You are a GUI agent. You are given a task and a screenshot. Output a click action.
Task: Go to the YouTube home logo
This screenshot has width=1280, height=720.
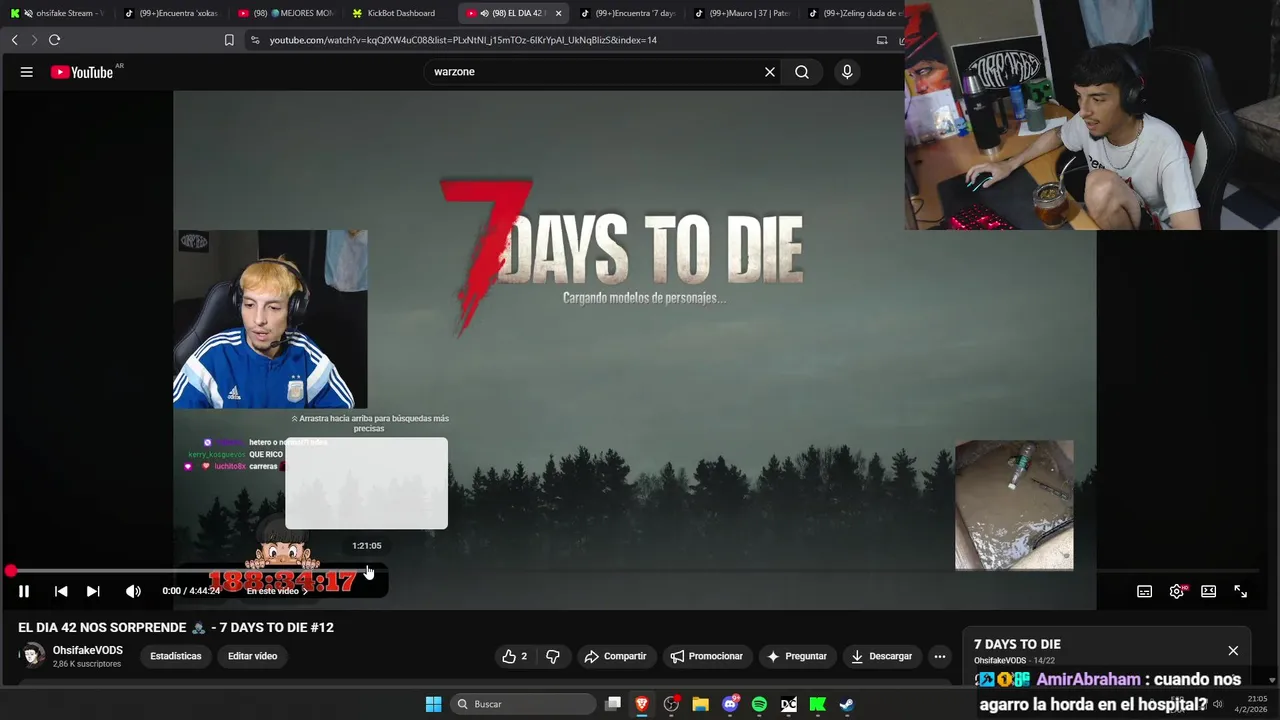(82, 72)
